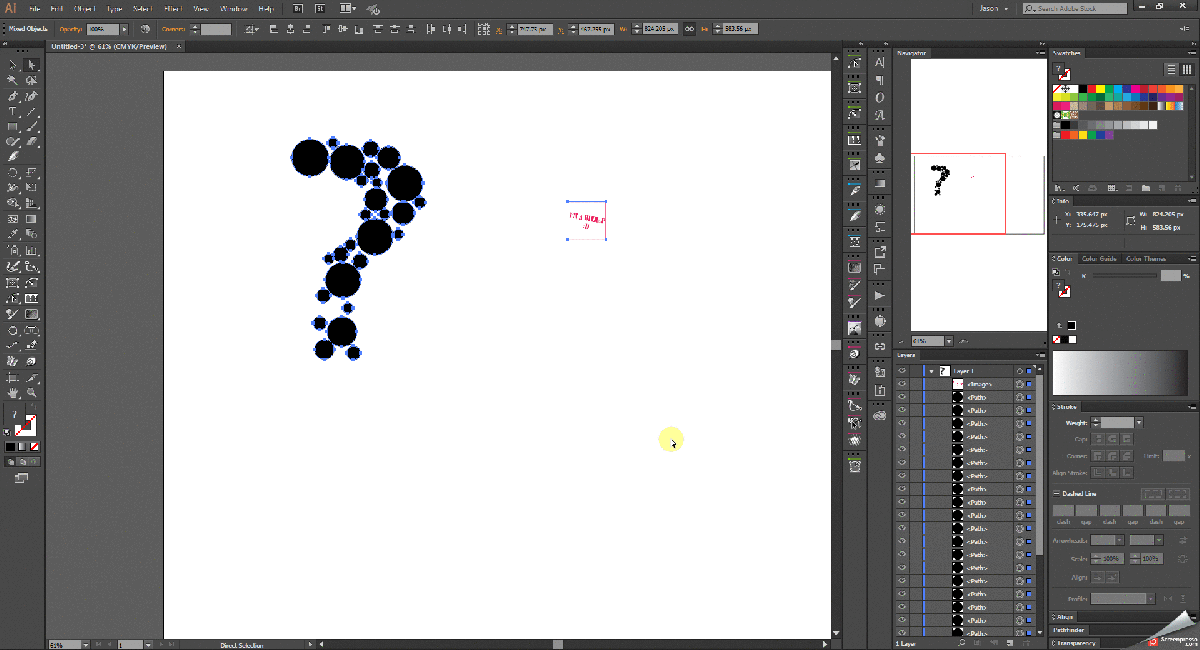The width and height of the screenshot is (1200, 650).
Task: Toggle constrain width and height proportions link
Action: [x=688, y=29]
